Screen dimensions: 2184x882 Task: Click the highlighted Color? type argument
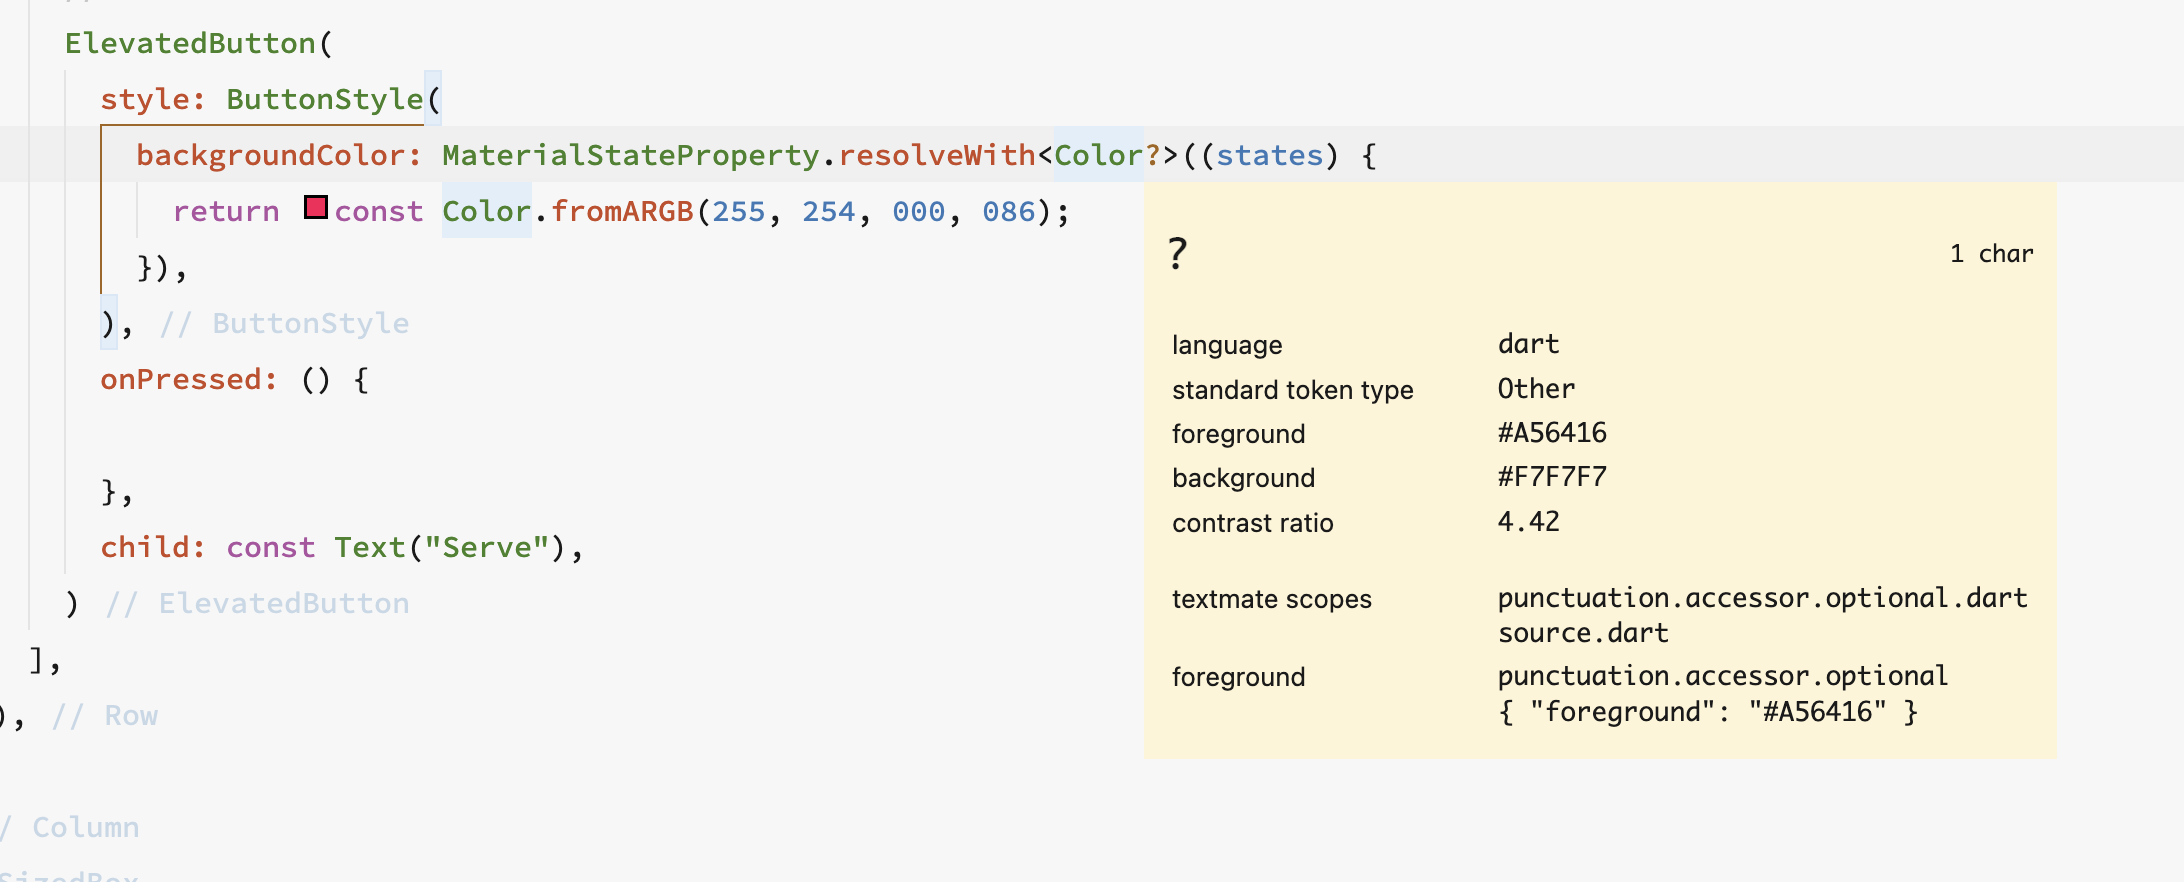(x=1107, y=155)
